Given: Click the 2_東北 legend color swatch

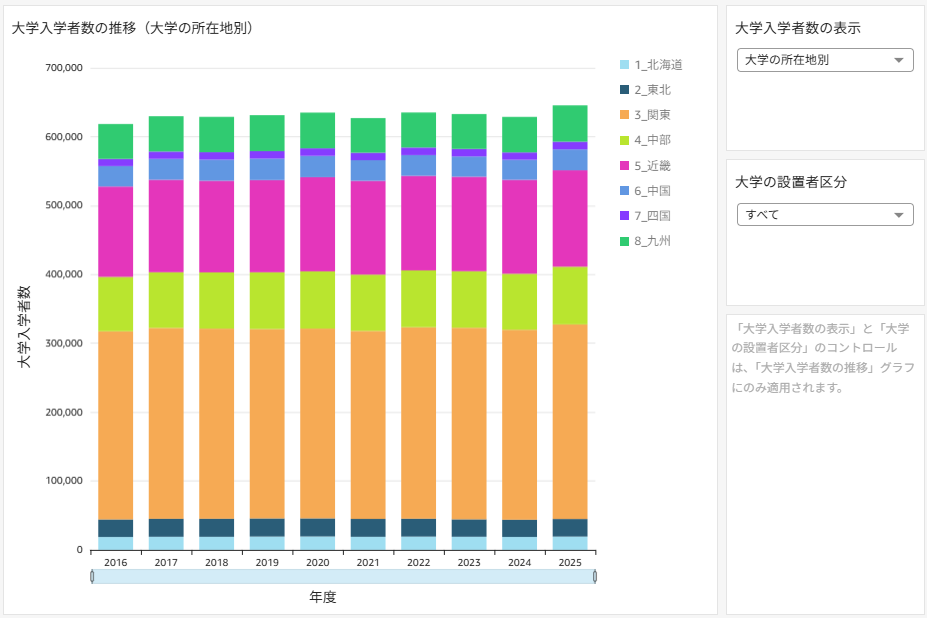Looking at the screenshot, I should point(625,90).
